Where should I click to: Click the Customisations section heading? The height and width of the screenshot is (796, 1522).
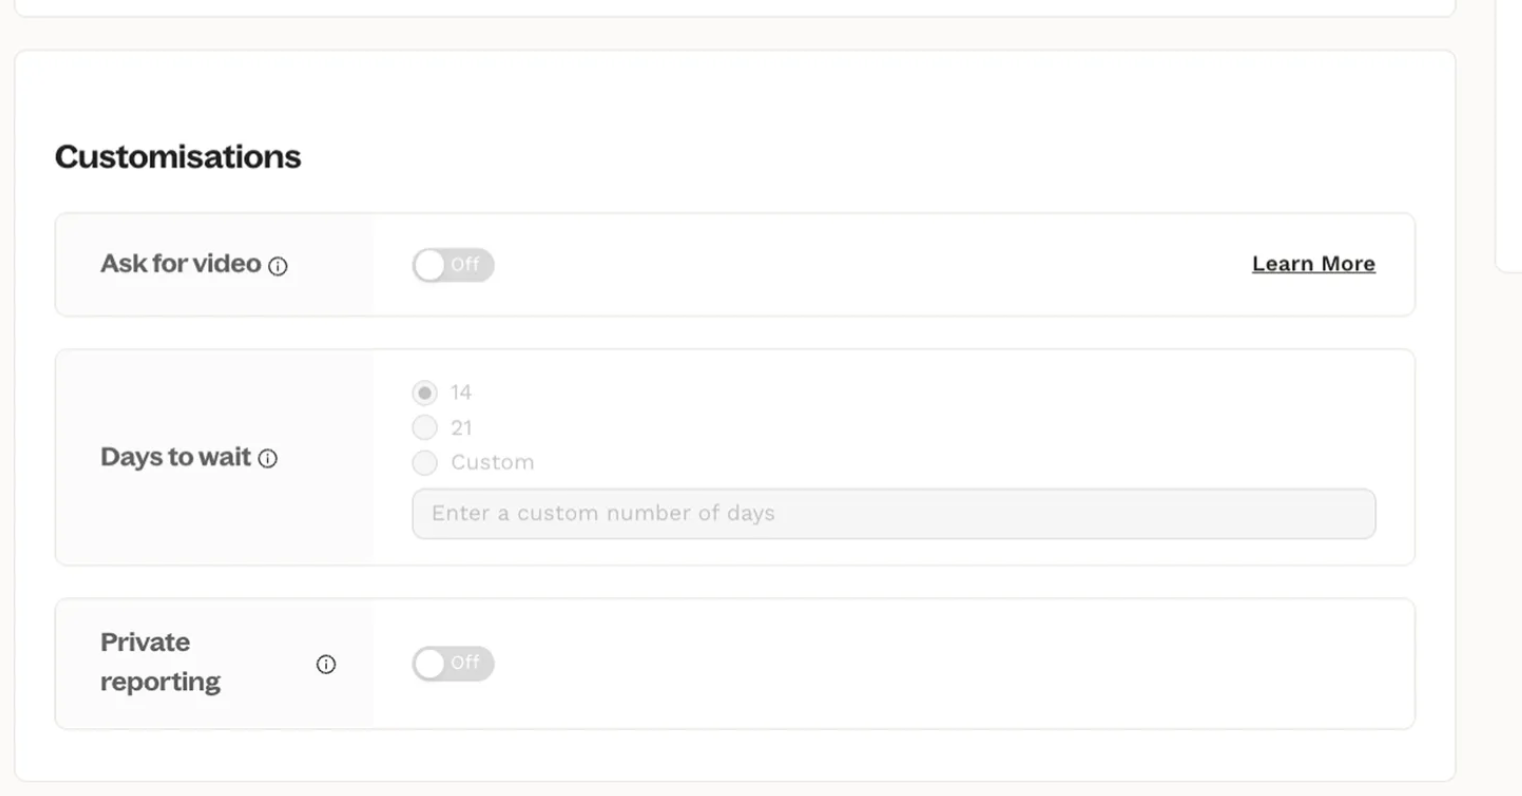(178, 157)
